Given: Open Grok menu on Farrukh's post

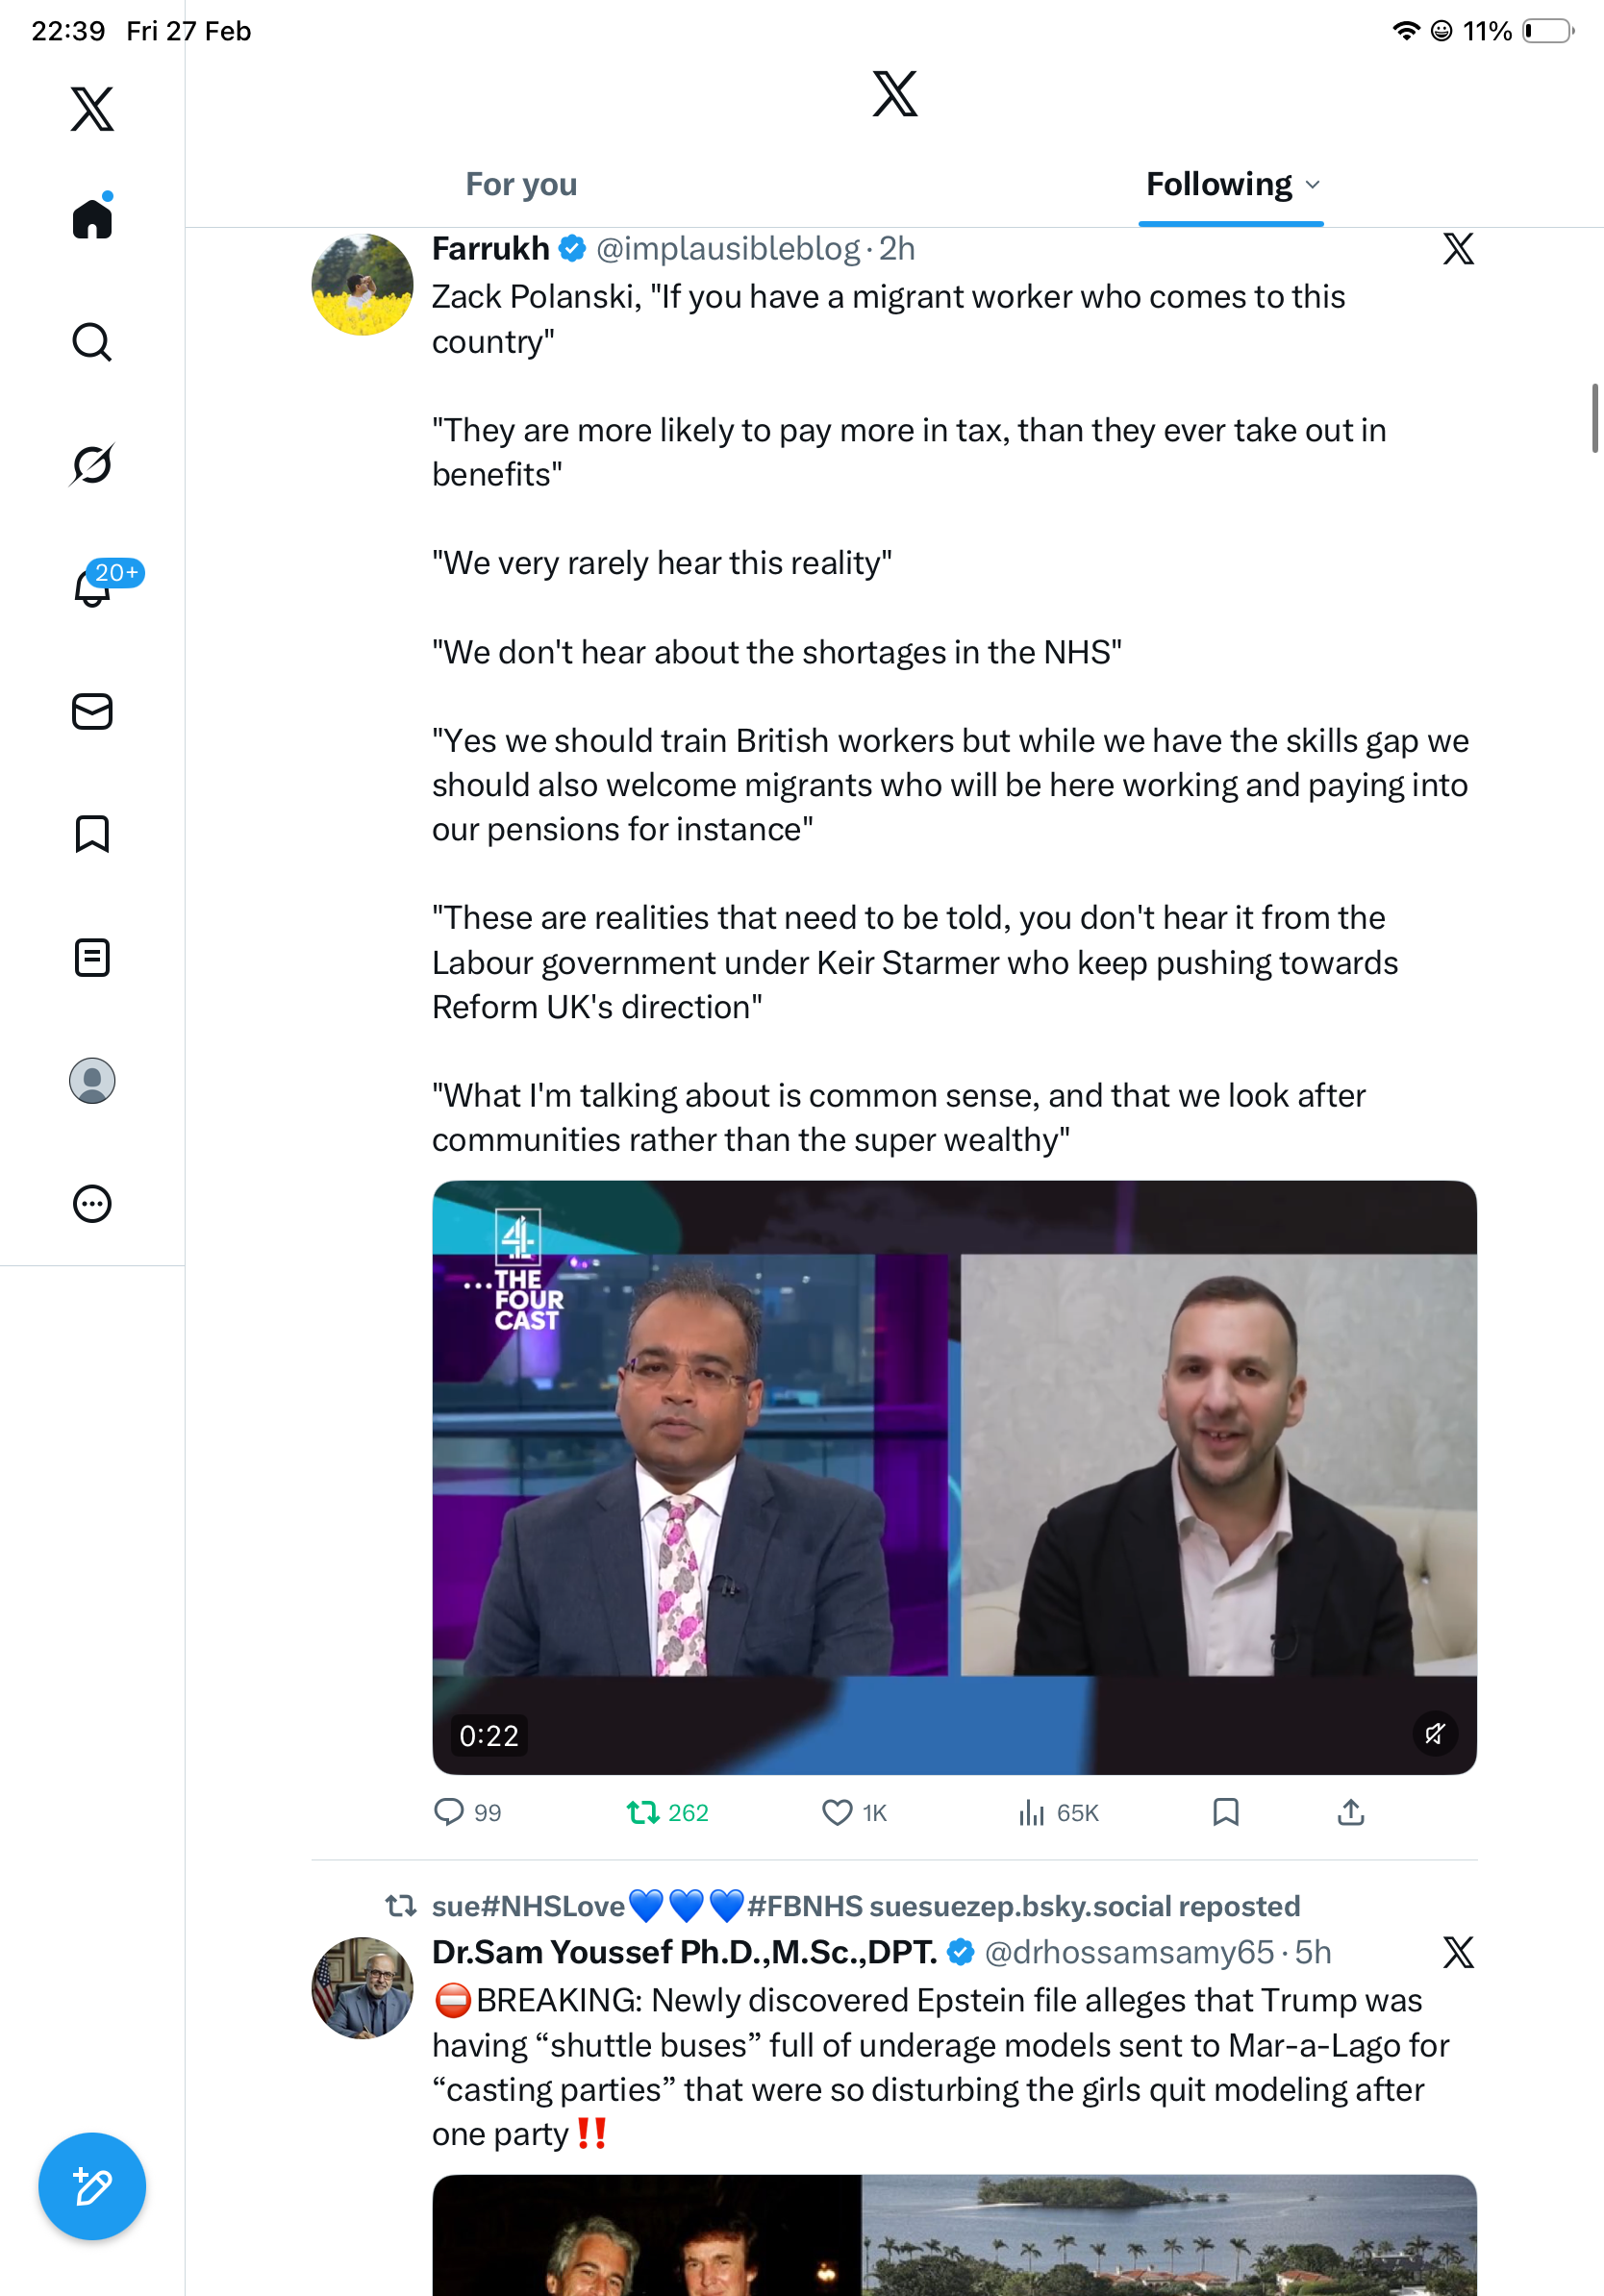Looking at the screenshot, I should click(x=1458, y=249).
